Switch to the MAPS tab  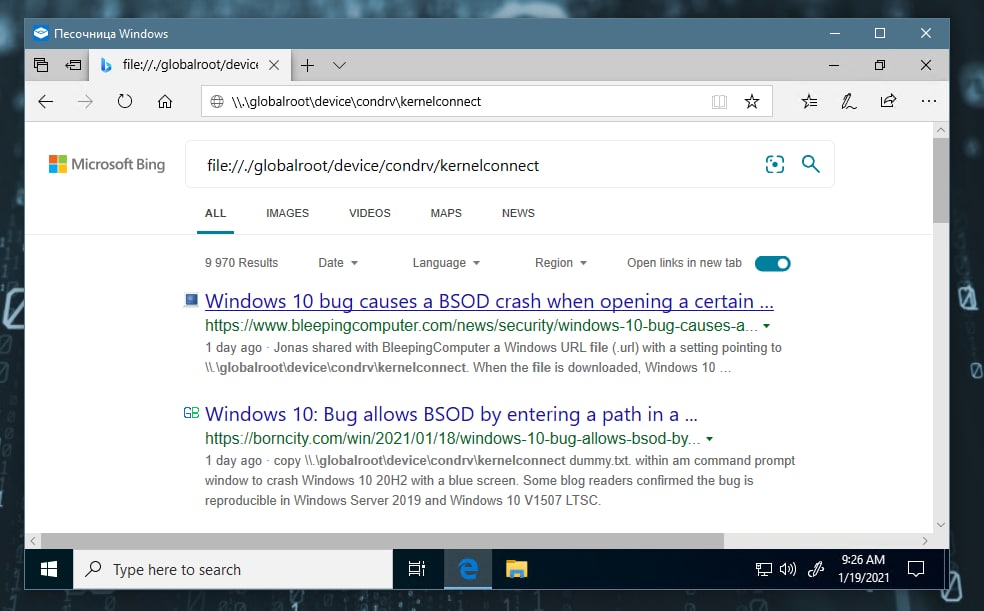(446, 213)
